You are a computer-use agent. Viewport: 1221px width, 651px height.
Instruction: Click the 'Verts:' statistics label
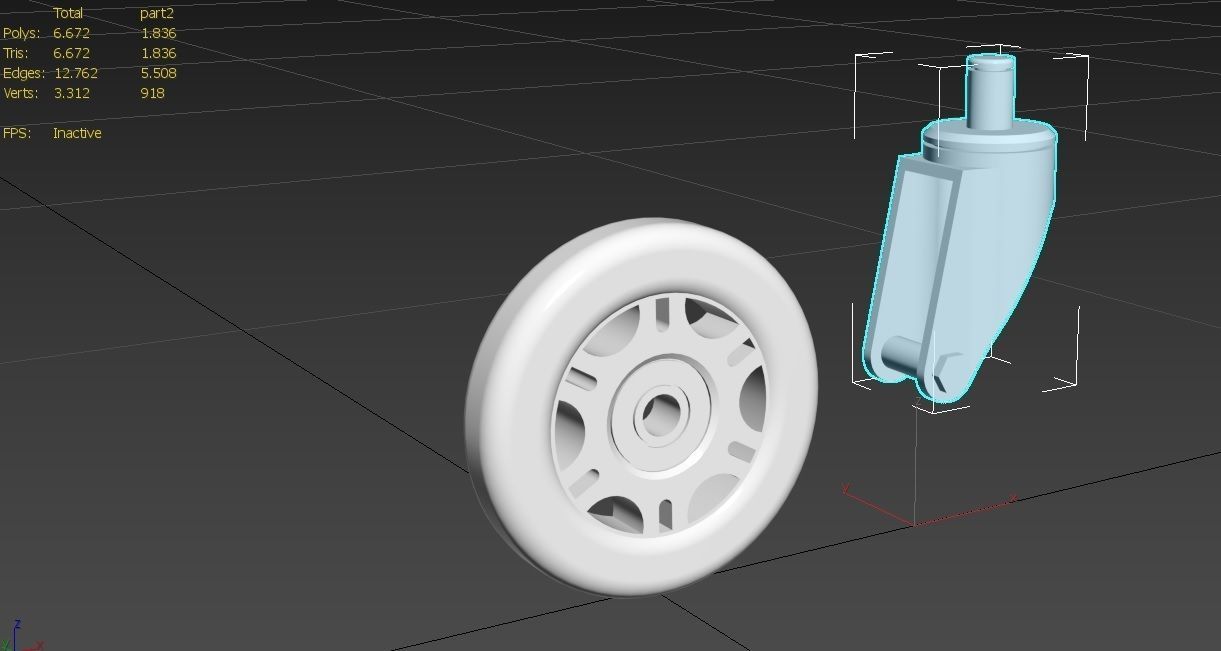pos(20,93)
